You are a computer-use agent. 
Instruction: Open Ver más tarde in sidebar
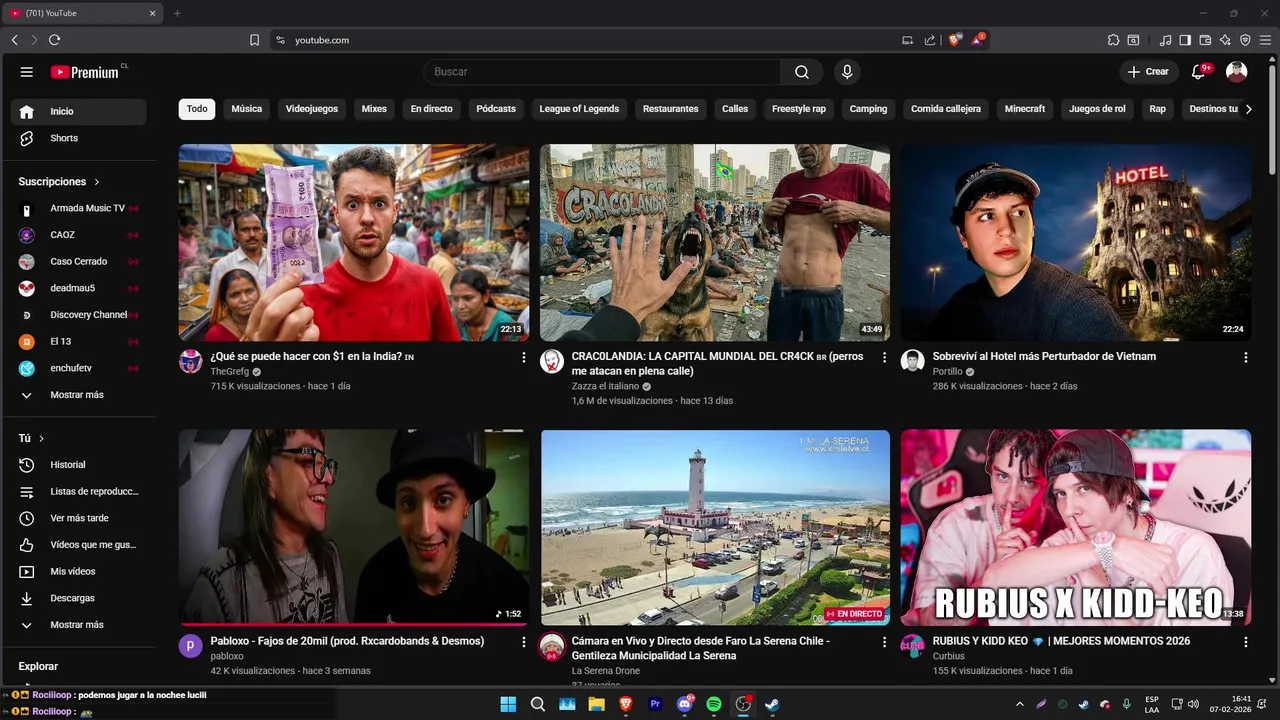(x=78, y=518)
